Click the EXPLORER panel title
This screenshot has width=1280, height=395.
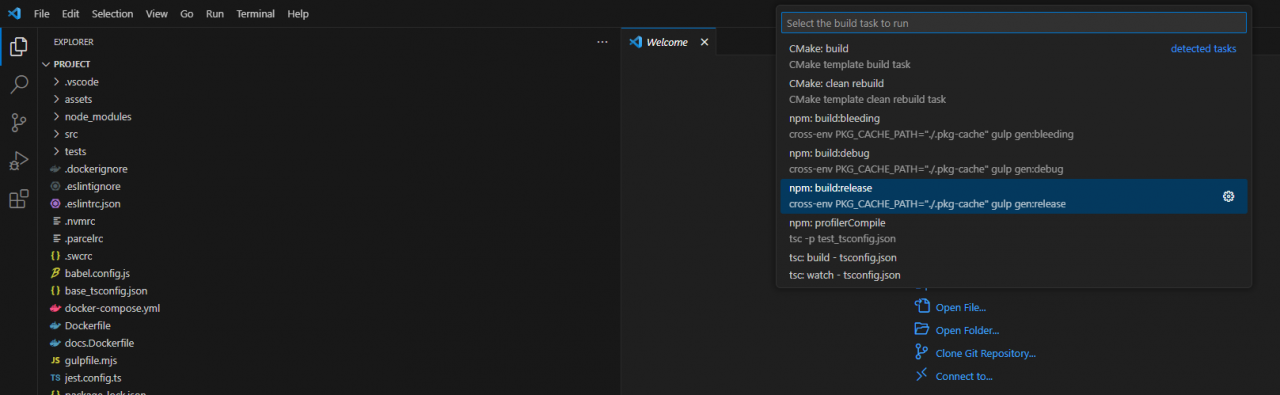pyautogui.click(x=74, y=42)
